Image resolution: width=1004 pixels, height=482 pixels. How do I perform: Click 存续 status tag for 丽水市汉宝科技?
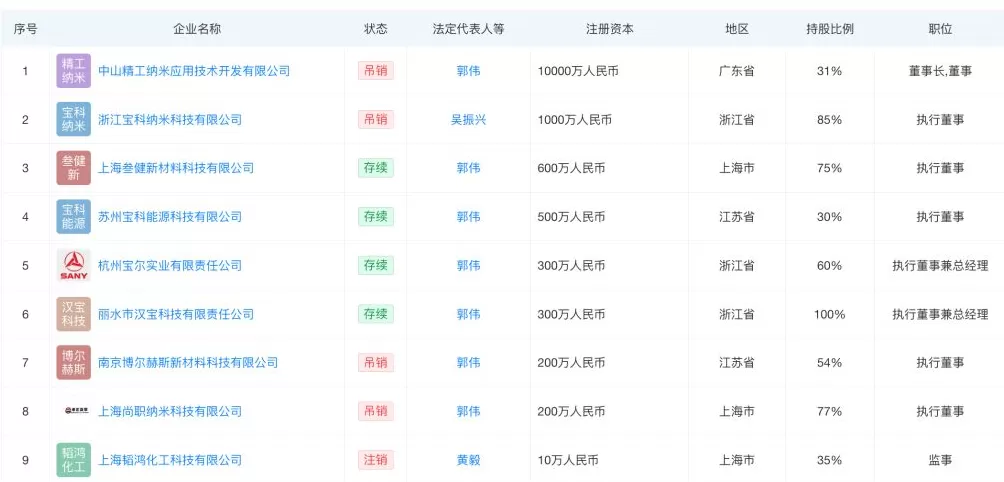376,314
